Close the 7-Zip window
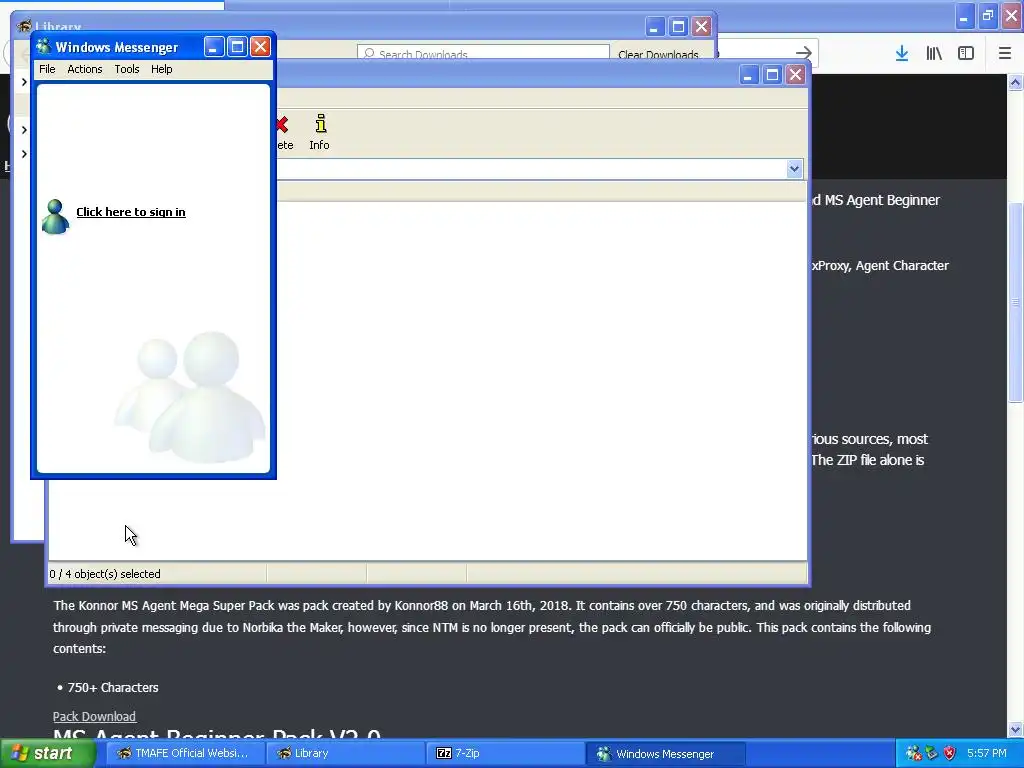The width and height of the screenshot is (1024, 768). point(795,75)
